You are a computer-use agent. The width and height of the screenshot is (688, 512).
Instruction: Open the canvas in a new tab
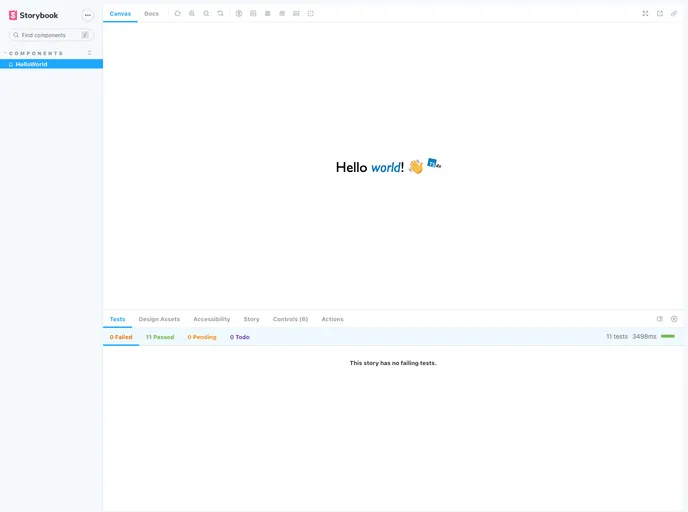click(x=660, y=13)
